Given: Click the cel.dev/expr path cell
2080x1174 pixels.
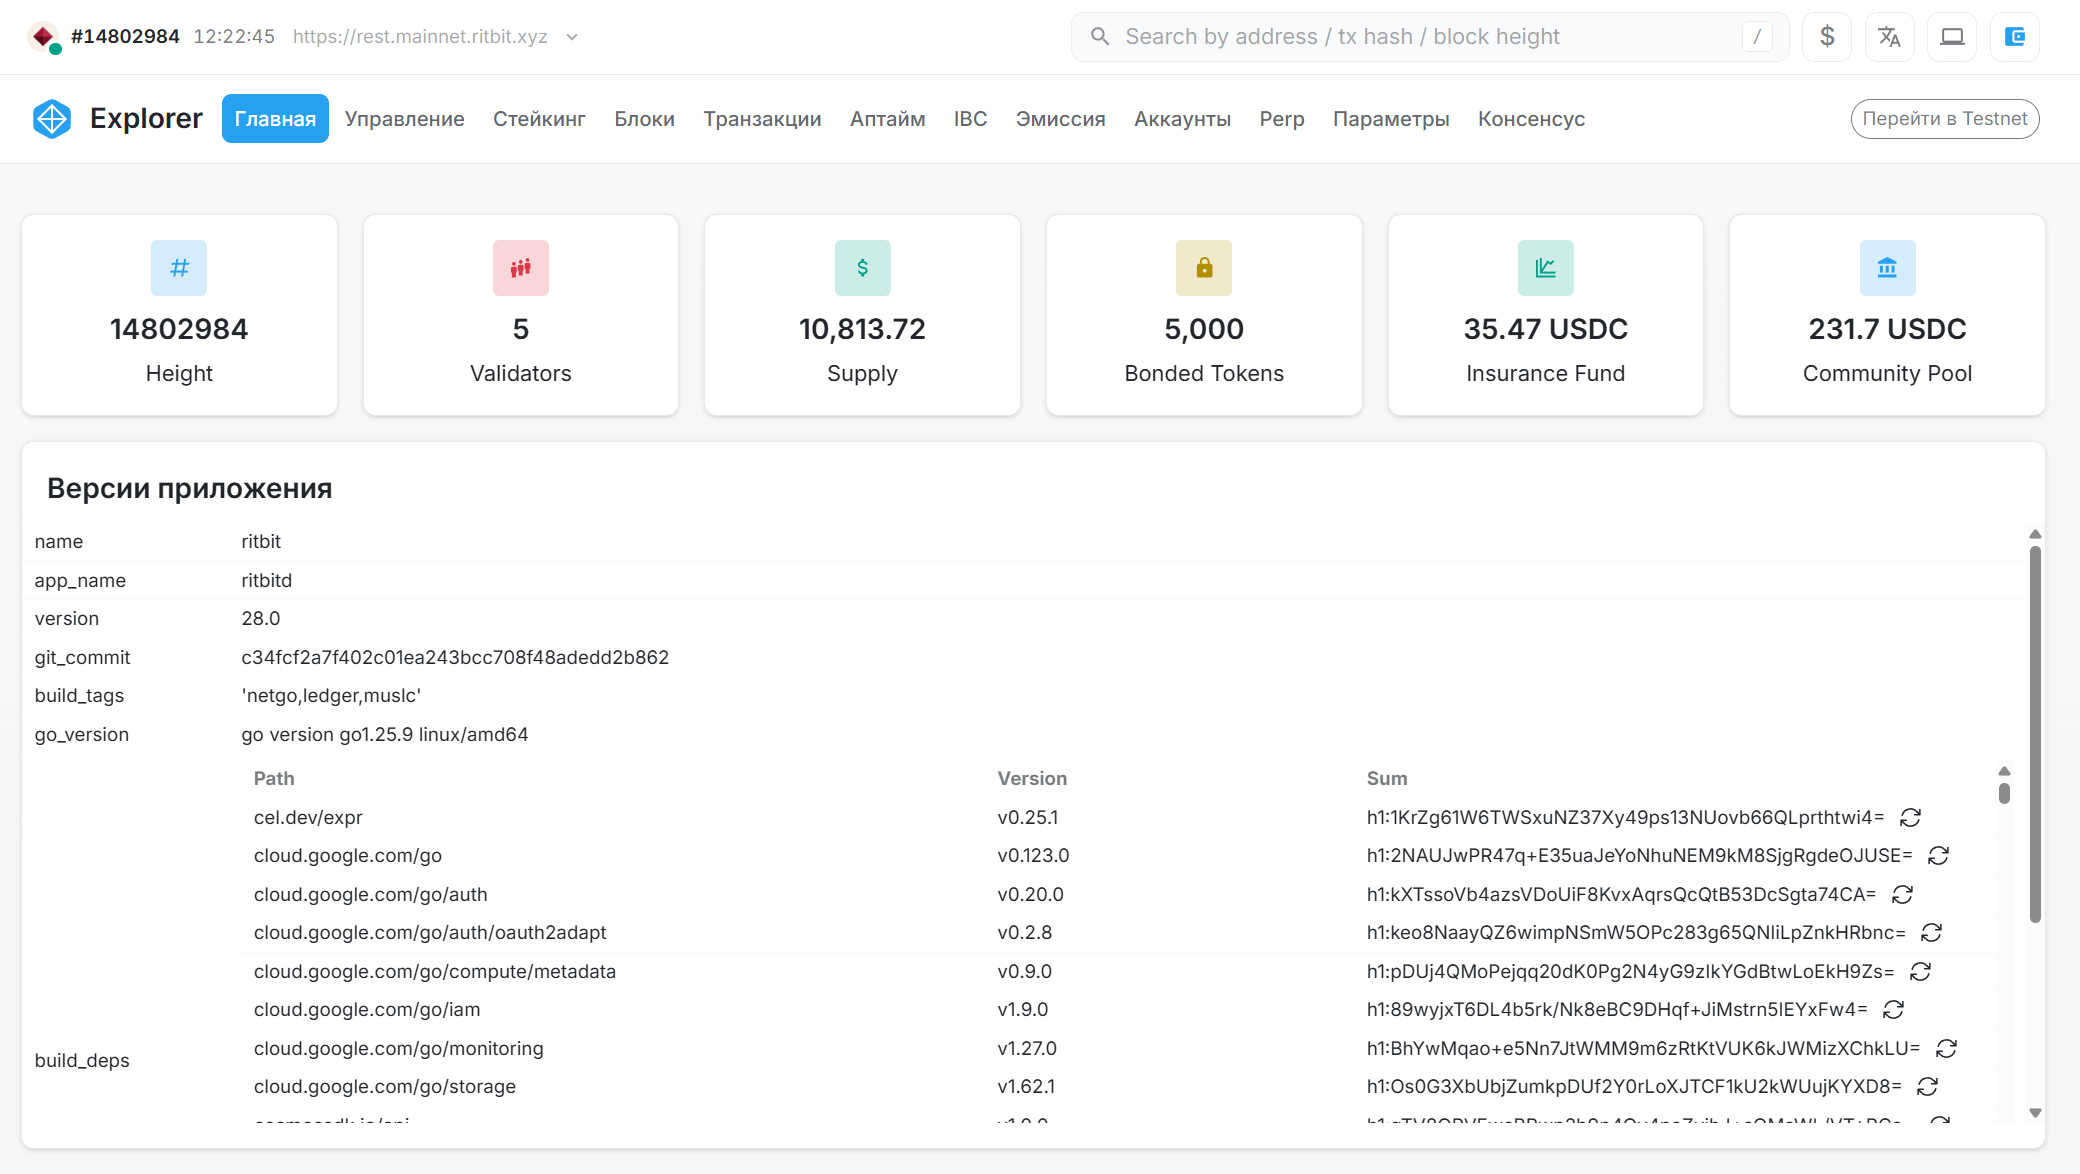Looking at the screenshot, I should pos(308,818).
